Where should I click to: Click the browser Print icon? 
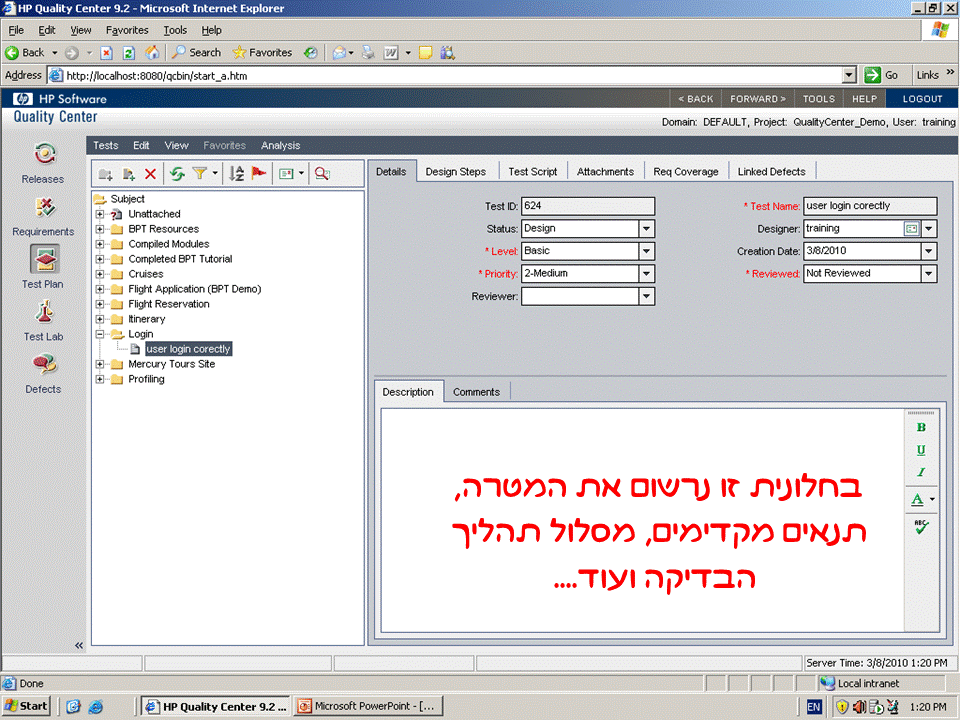tap(368, 53)
